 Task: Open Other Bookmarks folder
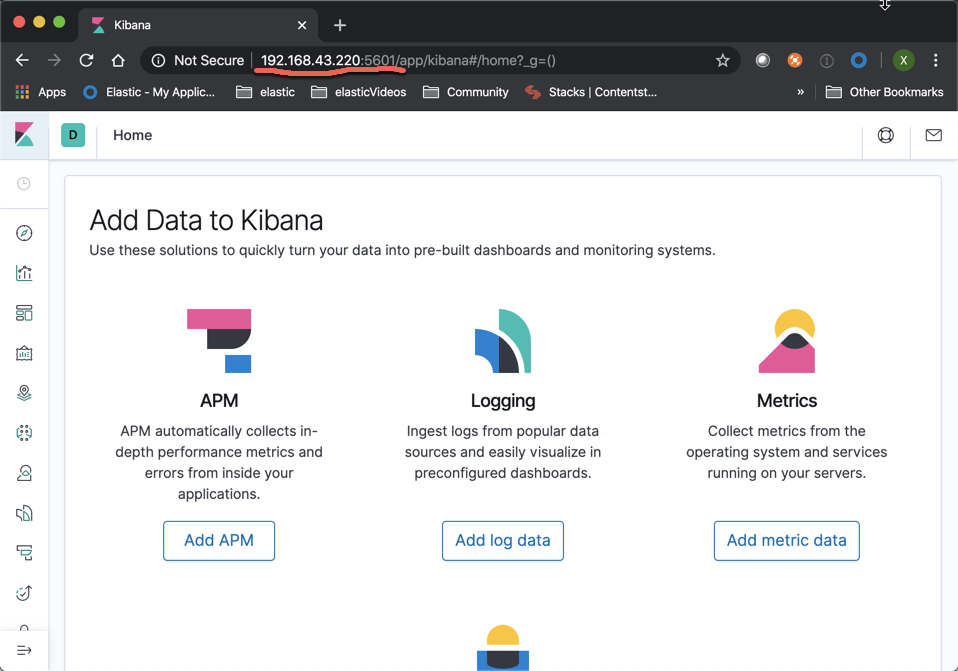point(884,92)
